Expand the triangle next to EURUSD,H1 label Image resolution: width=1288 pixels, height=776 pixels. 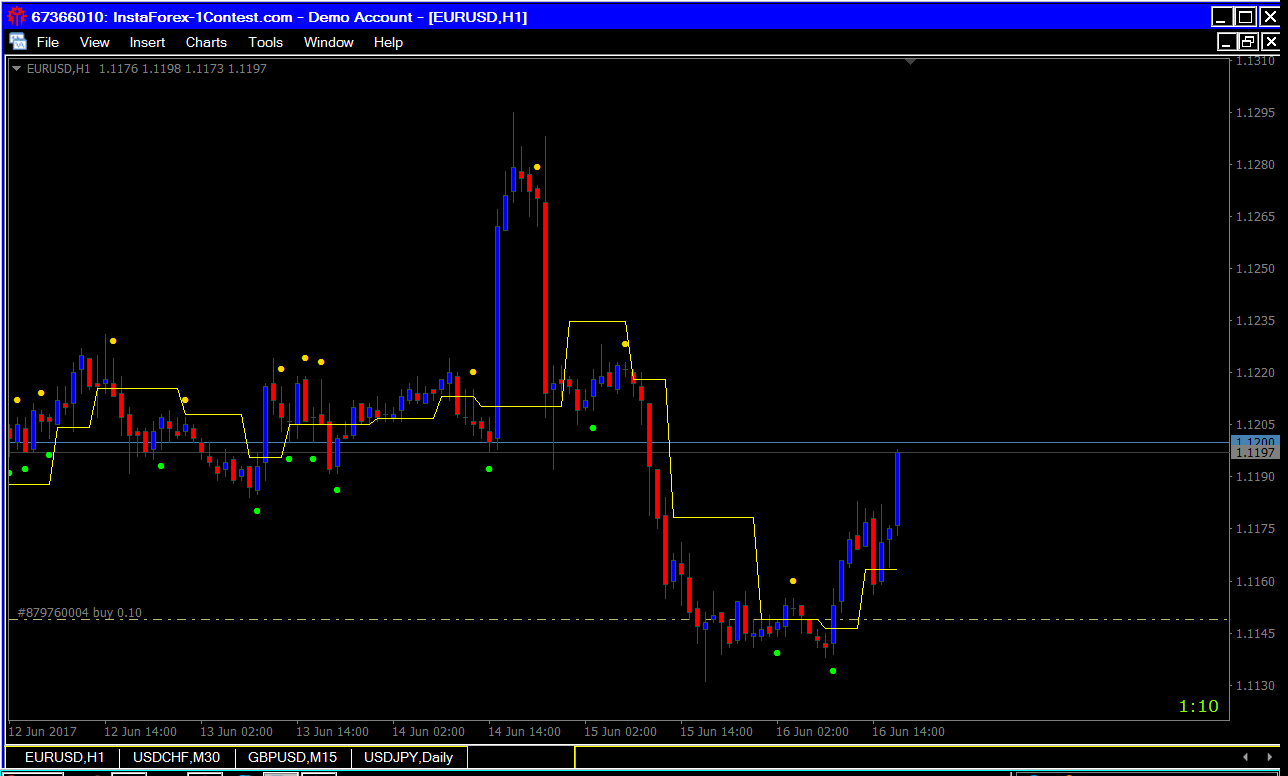click(x=16, y=69)
